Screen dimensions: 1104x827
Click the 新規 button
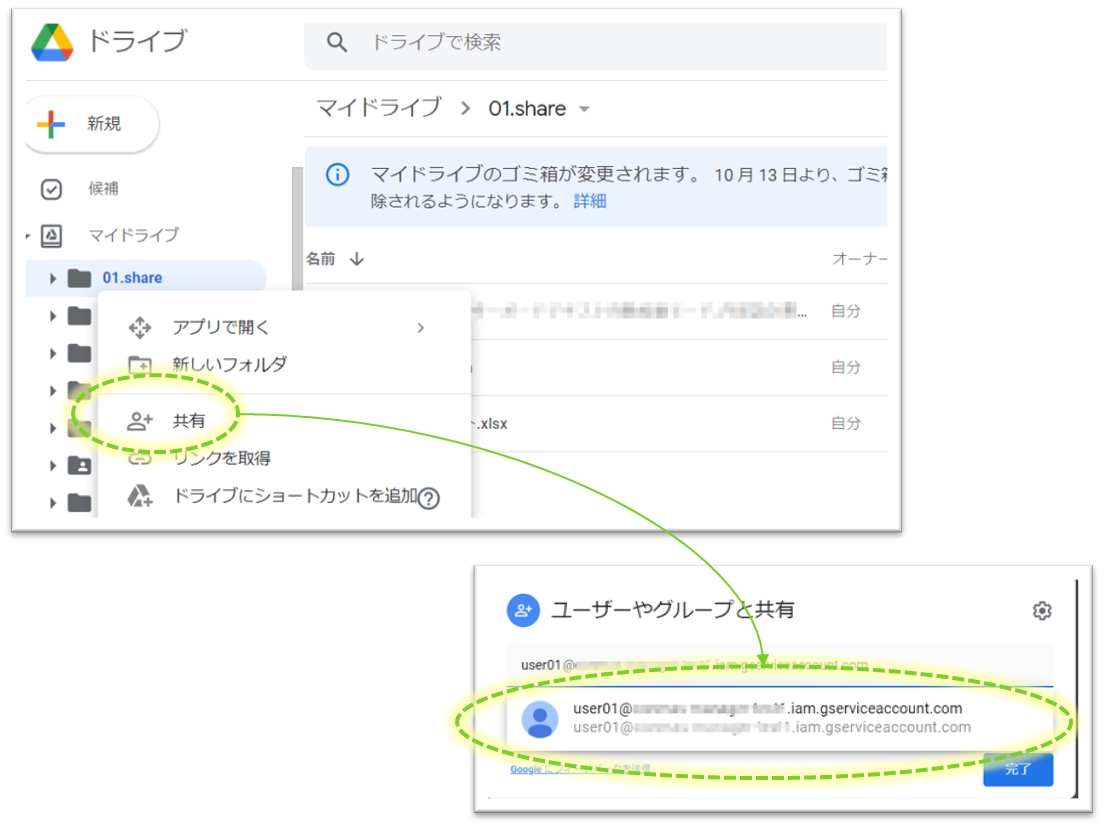tap(90, 124)
